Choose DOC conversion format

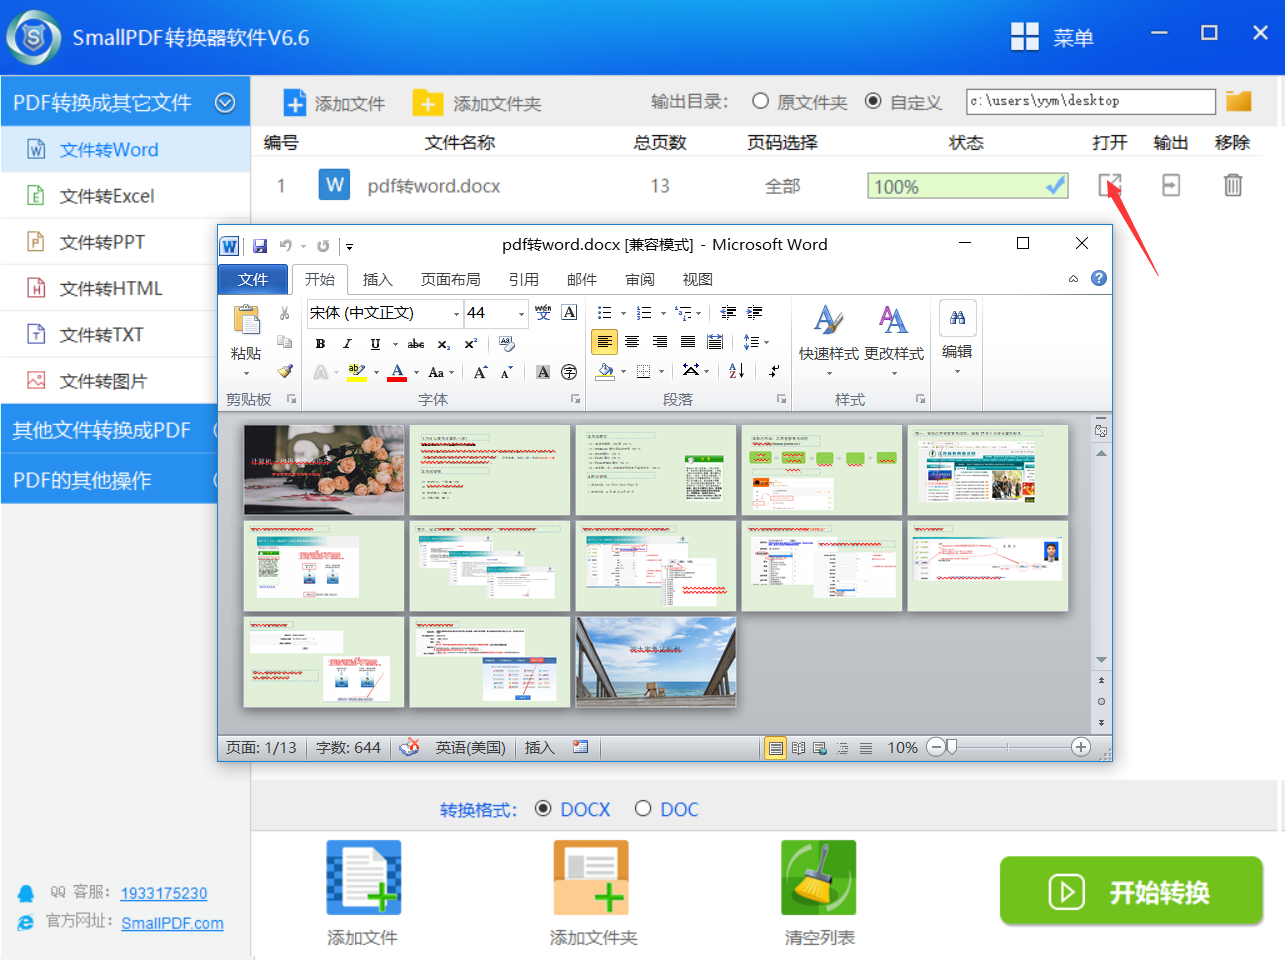click(x=643, y=808)
